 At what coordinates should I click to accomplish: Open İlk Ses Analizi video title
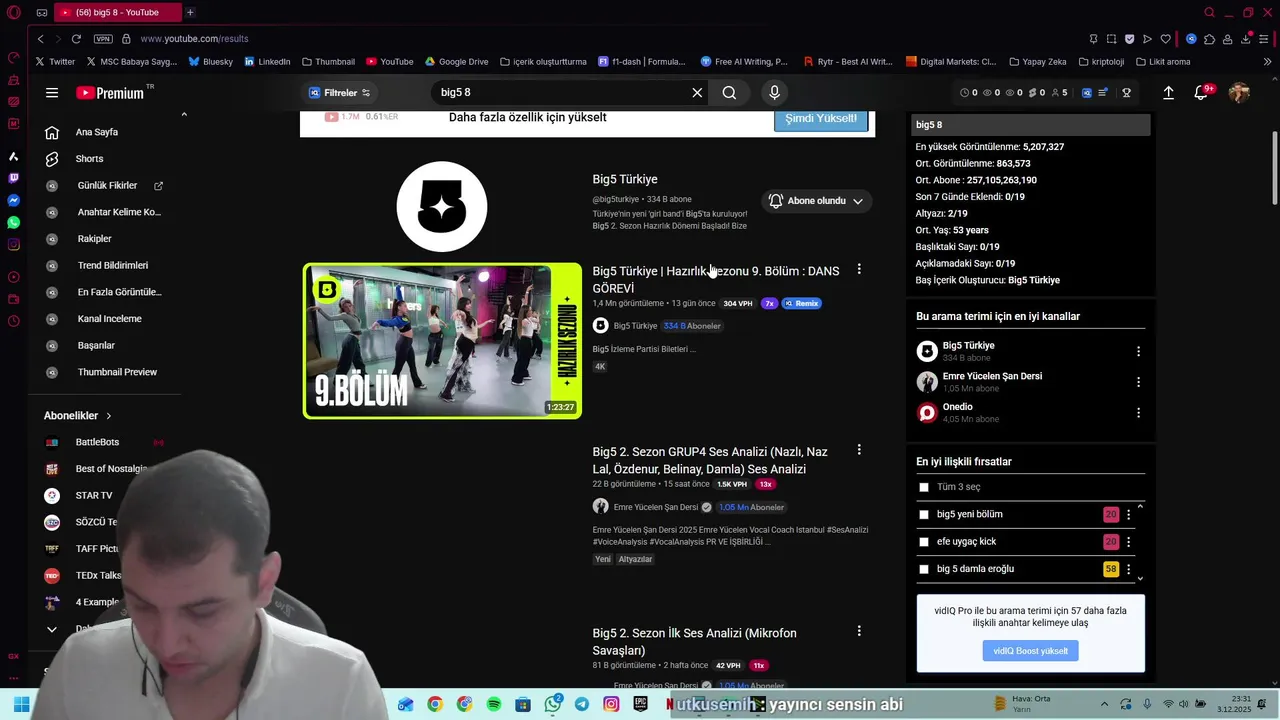pyautogui.click(x=694, y=642)
